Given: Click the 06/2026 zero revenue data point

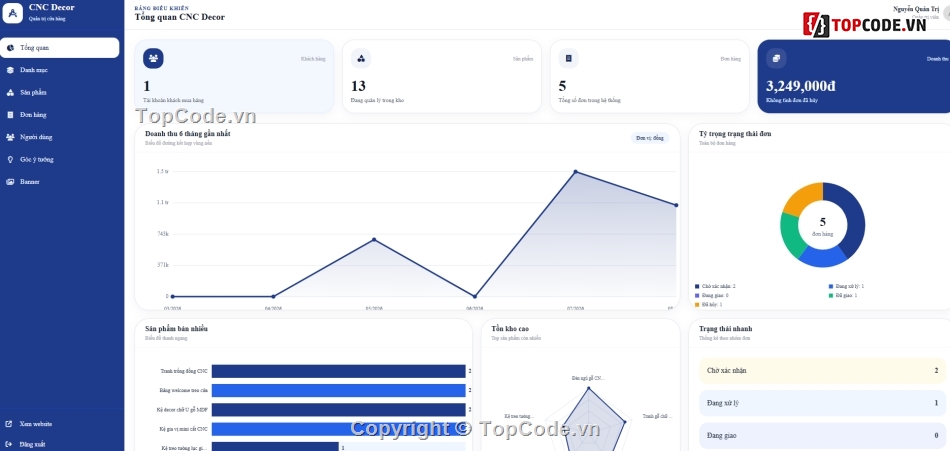Looking at the screenshot, I should (x=475, y=296).
